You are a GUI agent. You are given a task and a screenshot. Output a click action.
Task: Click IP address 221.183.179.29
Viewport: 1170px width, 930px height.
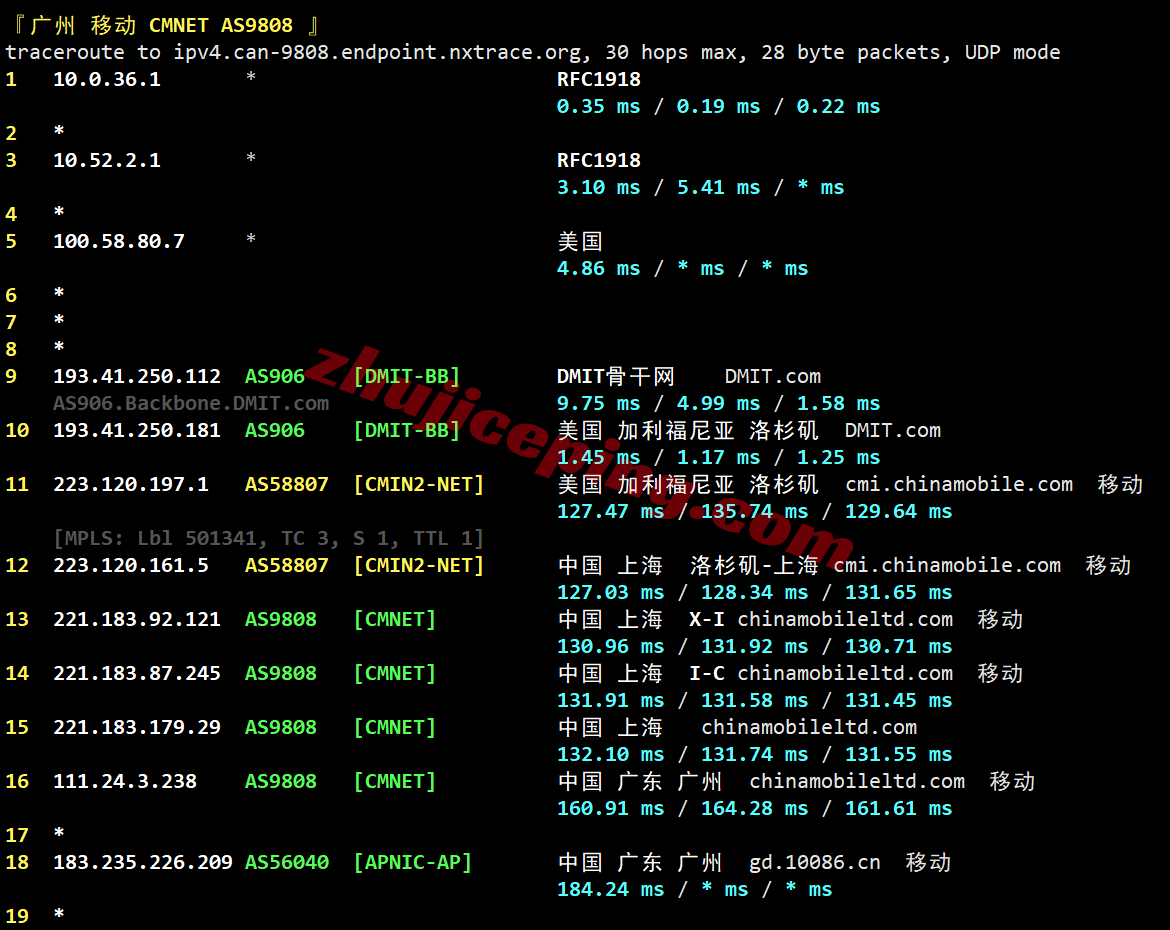pyautogui.click(x=137, y=728)
